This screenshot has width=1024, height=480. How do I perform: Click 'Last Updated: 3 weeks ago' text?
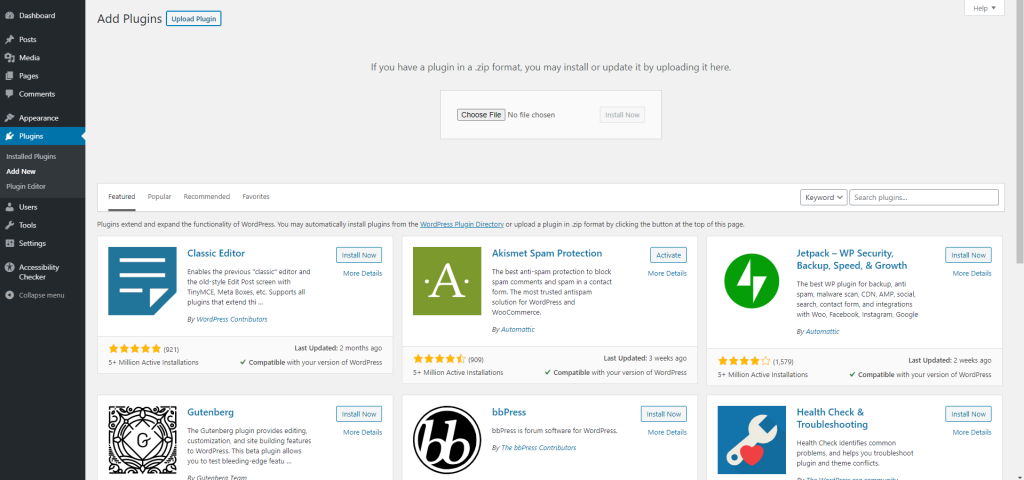coord(645,359)
